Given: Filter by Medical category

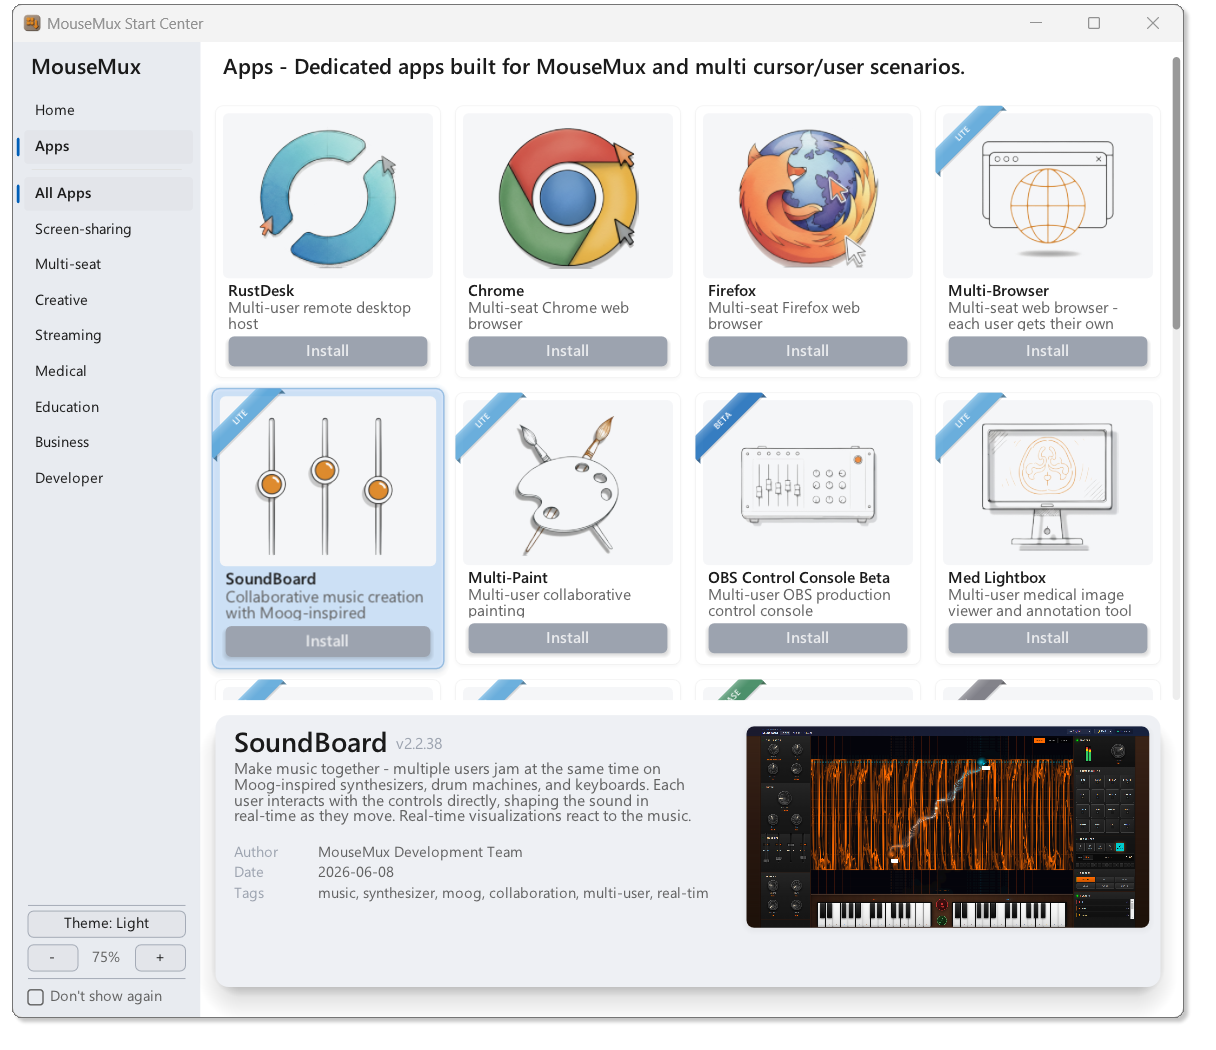Looking at the screenshot, I should [108, 371].
